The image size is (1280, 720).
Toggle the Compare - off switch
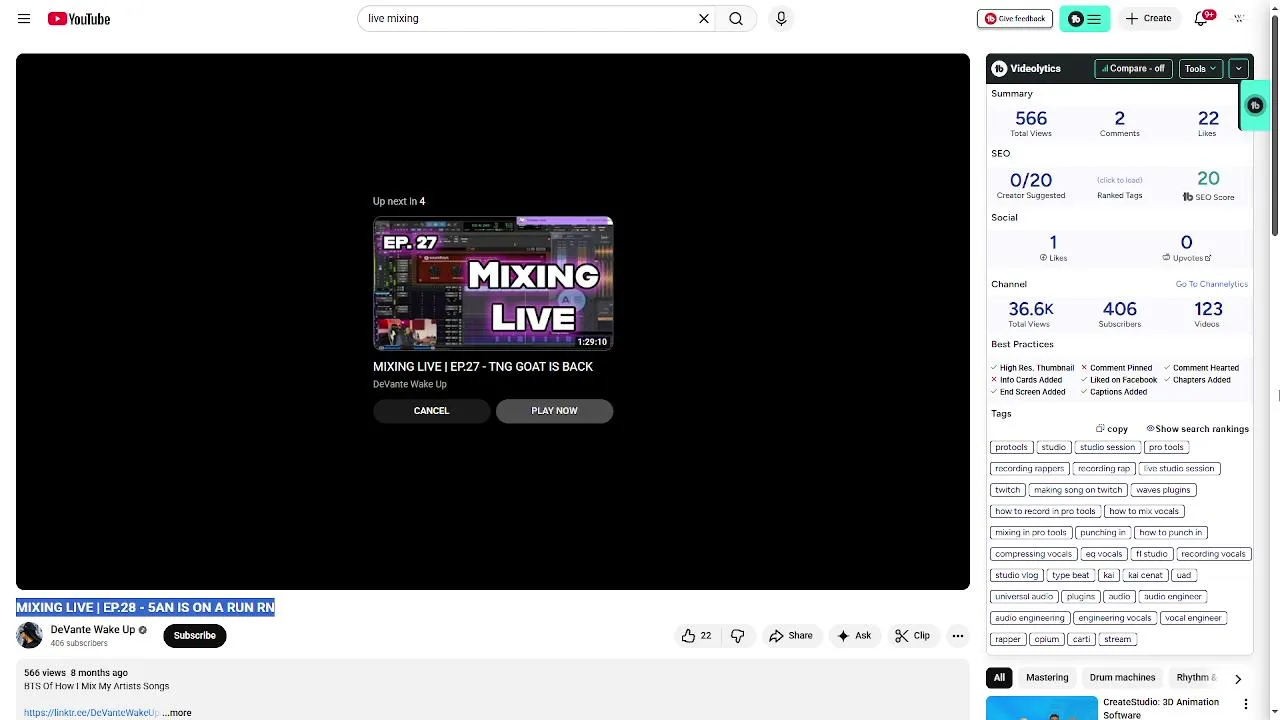(1133, 69)
